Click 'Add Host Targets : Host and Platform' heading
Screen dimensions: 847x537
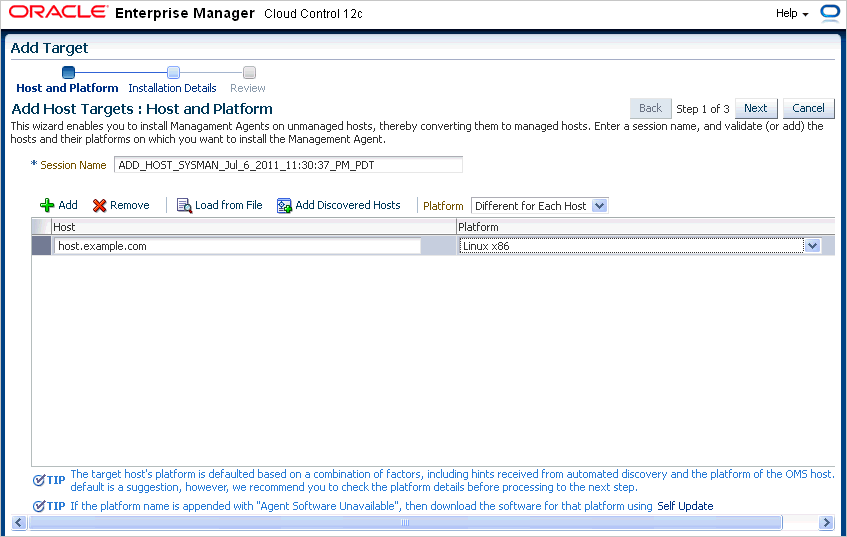[x=142, y=109]
